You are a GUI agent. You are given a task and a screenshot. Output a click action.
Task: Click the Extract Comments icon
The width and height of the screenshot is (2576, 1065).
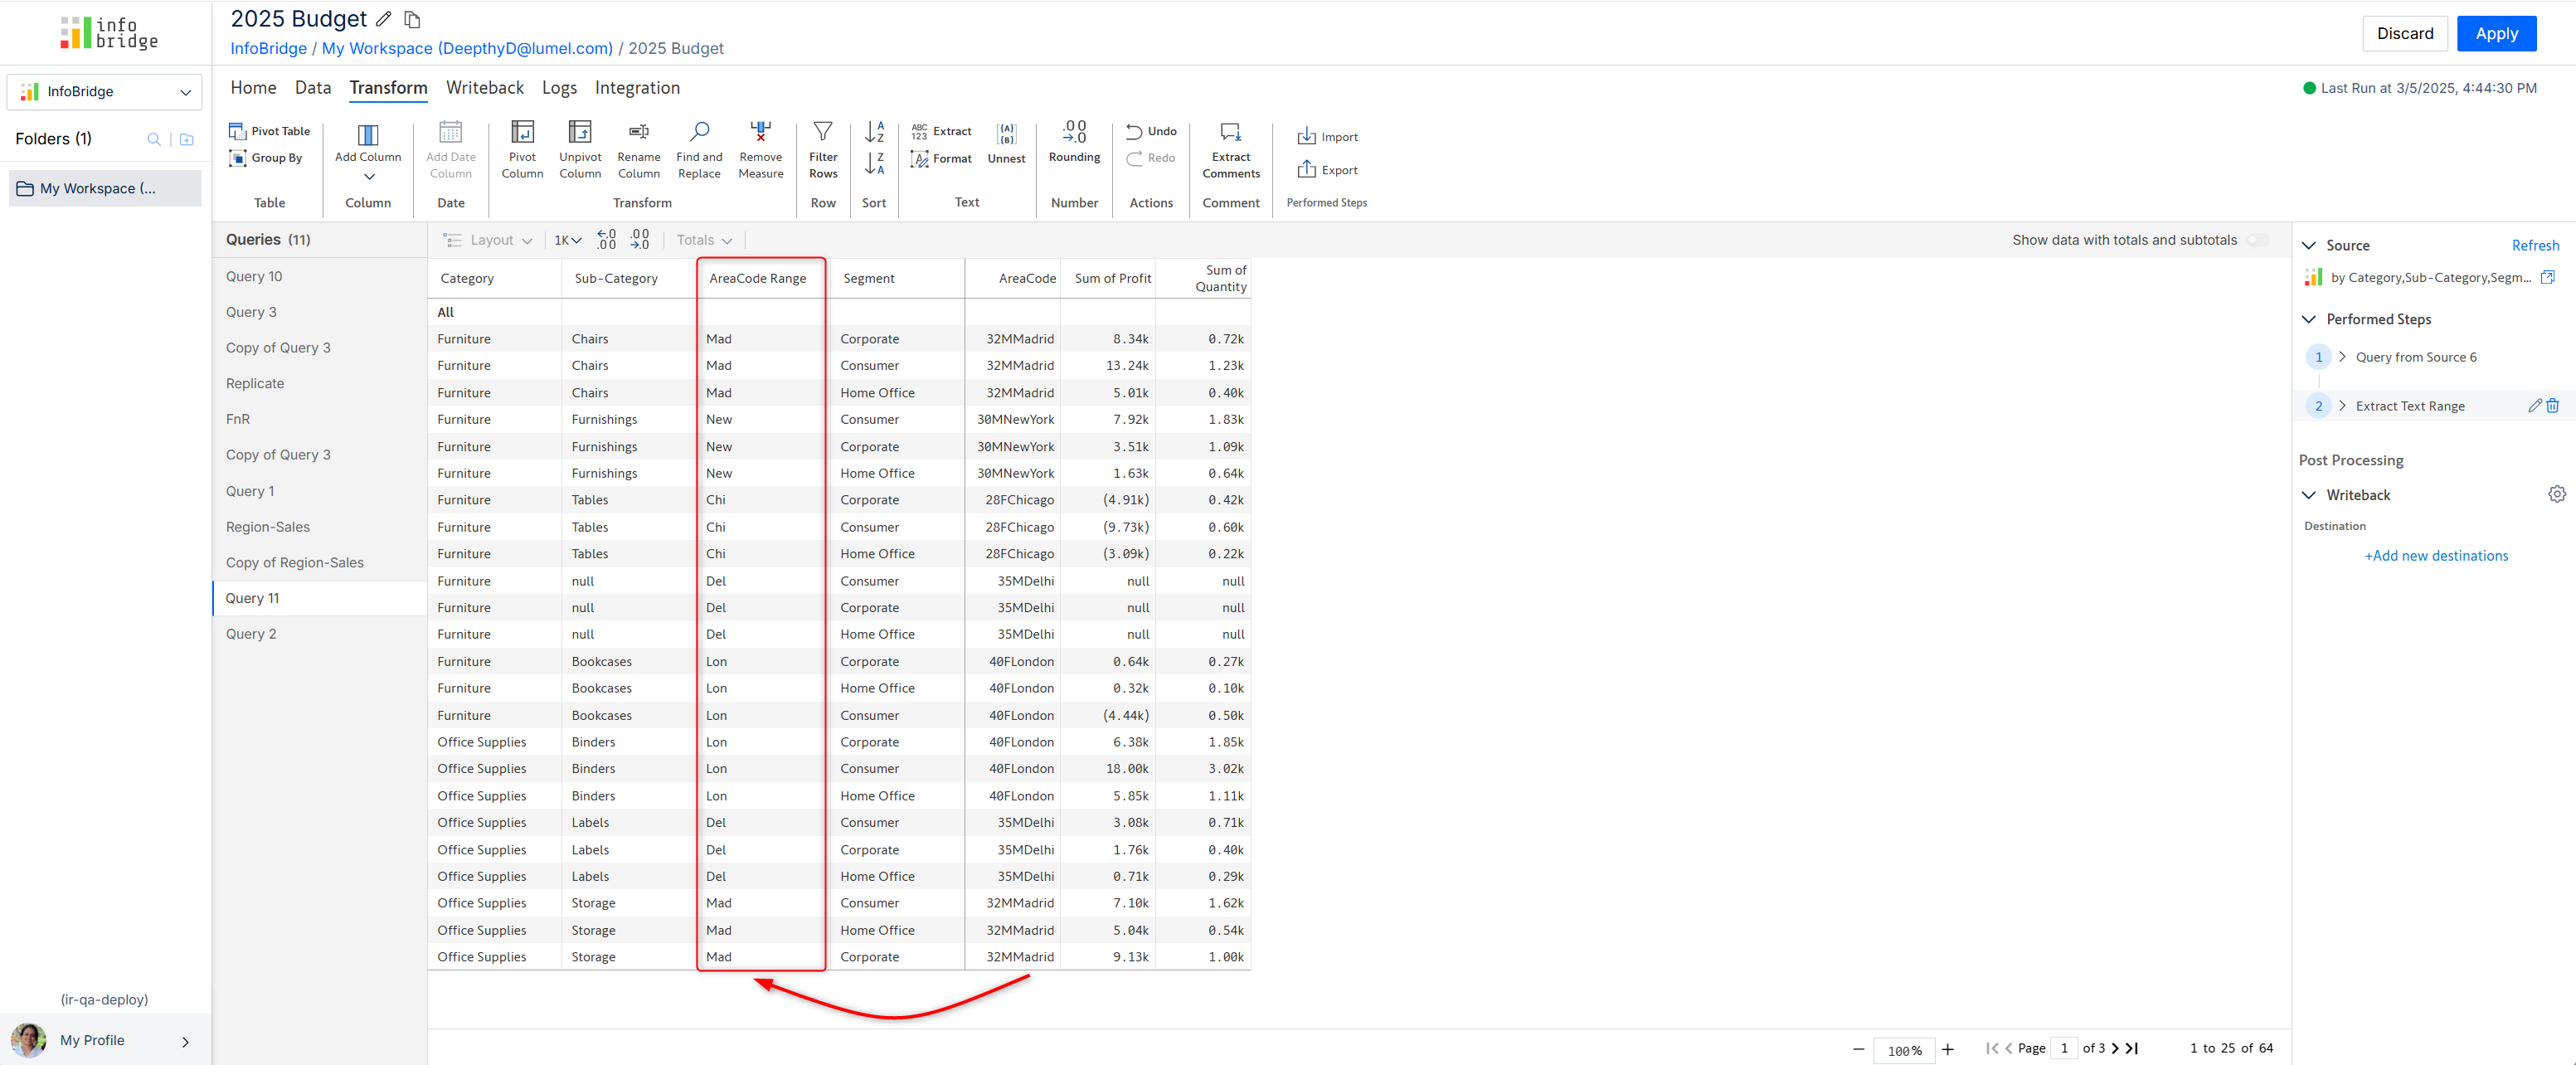(1230, 133)
